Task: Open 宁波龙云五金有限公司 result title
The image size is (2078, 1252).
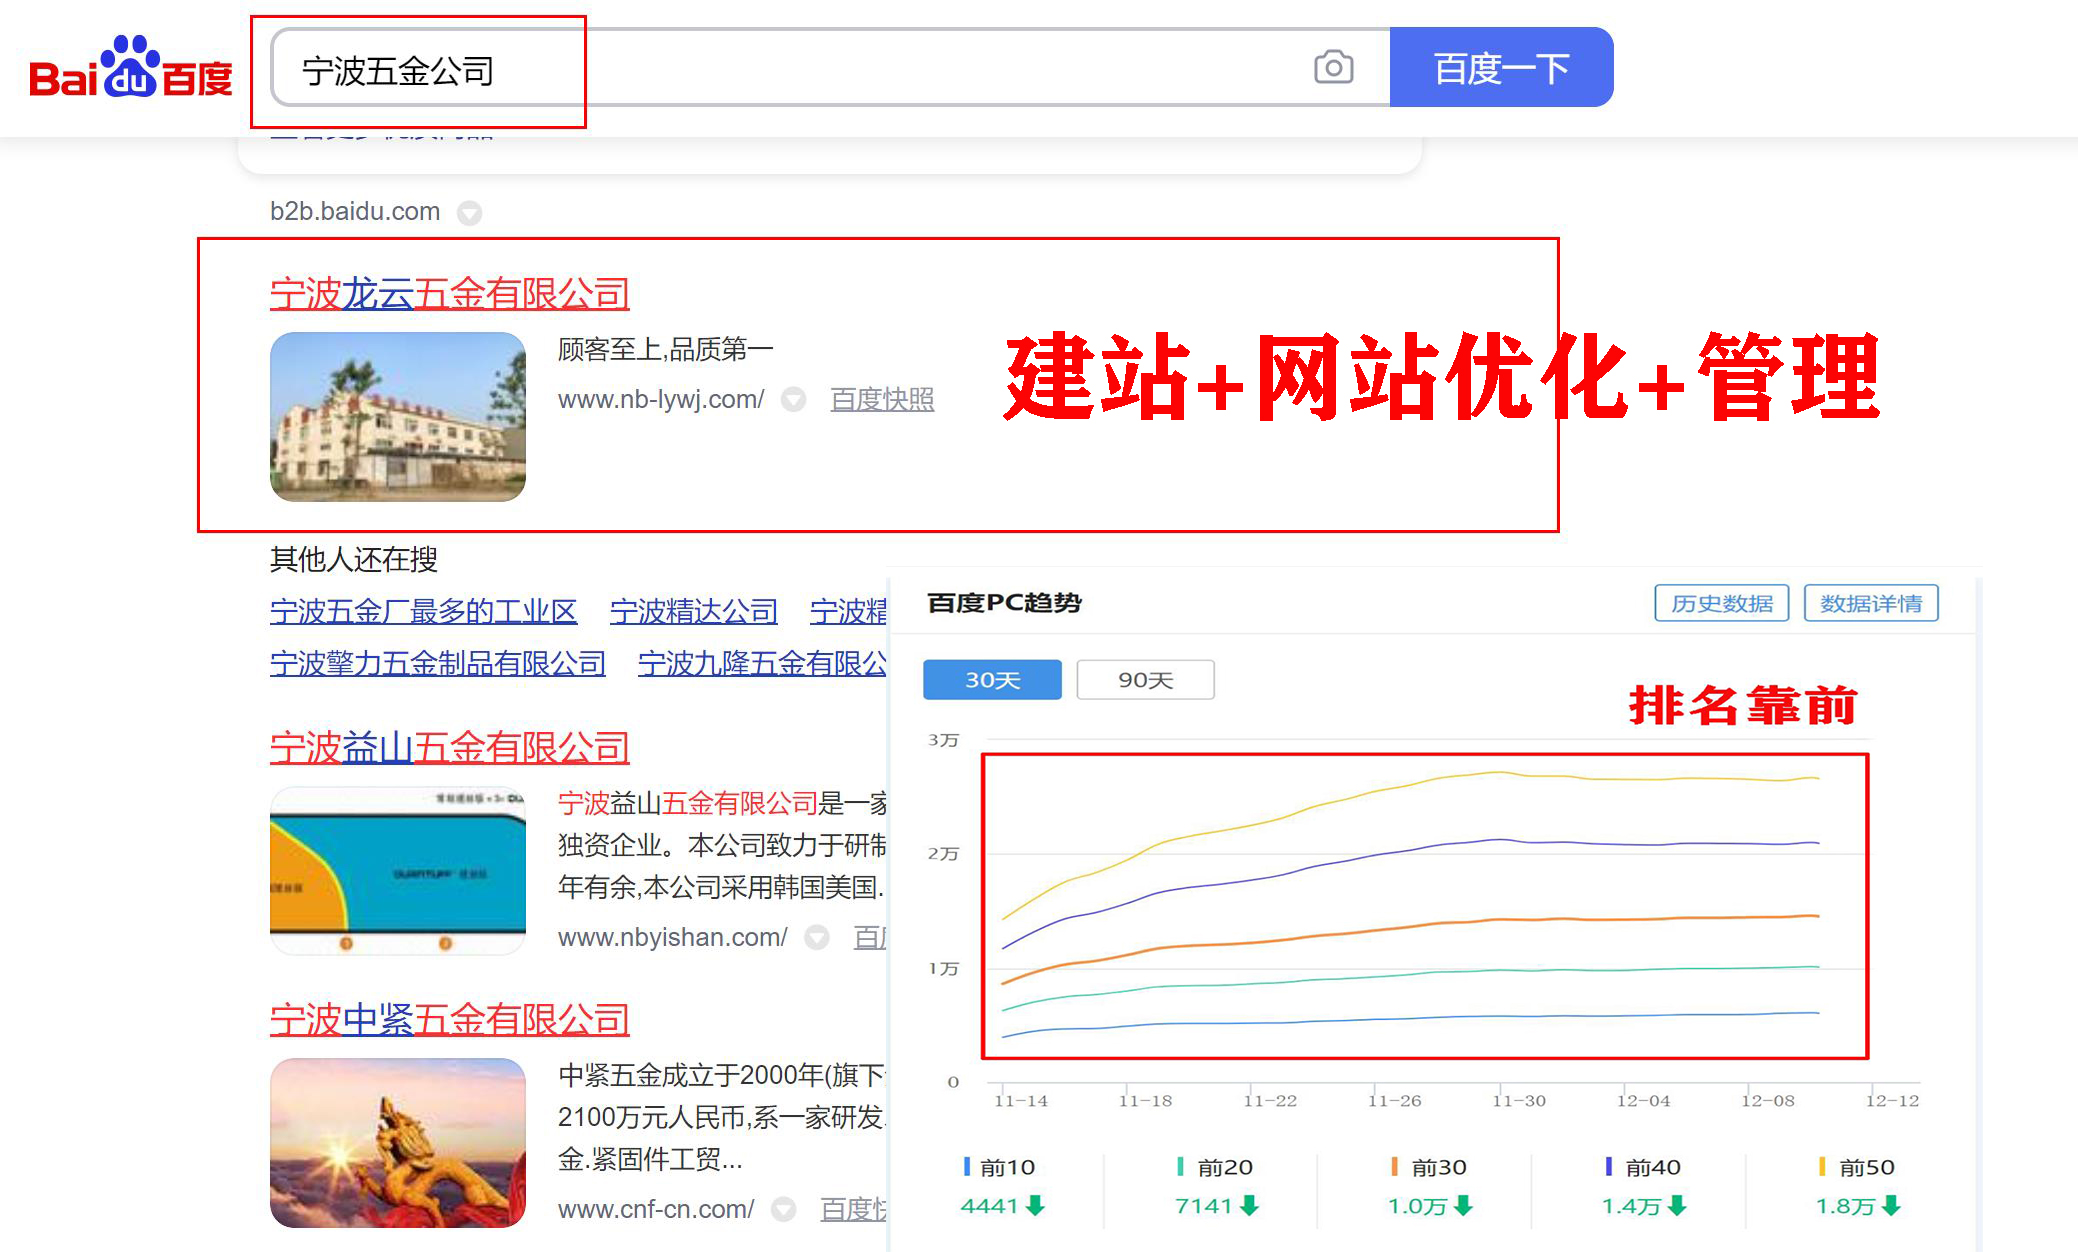Action: [x=449, y=294]
